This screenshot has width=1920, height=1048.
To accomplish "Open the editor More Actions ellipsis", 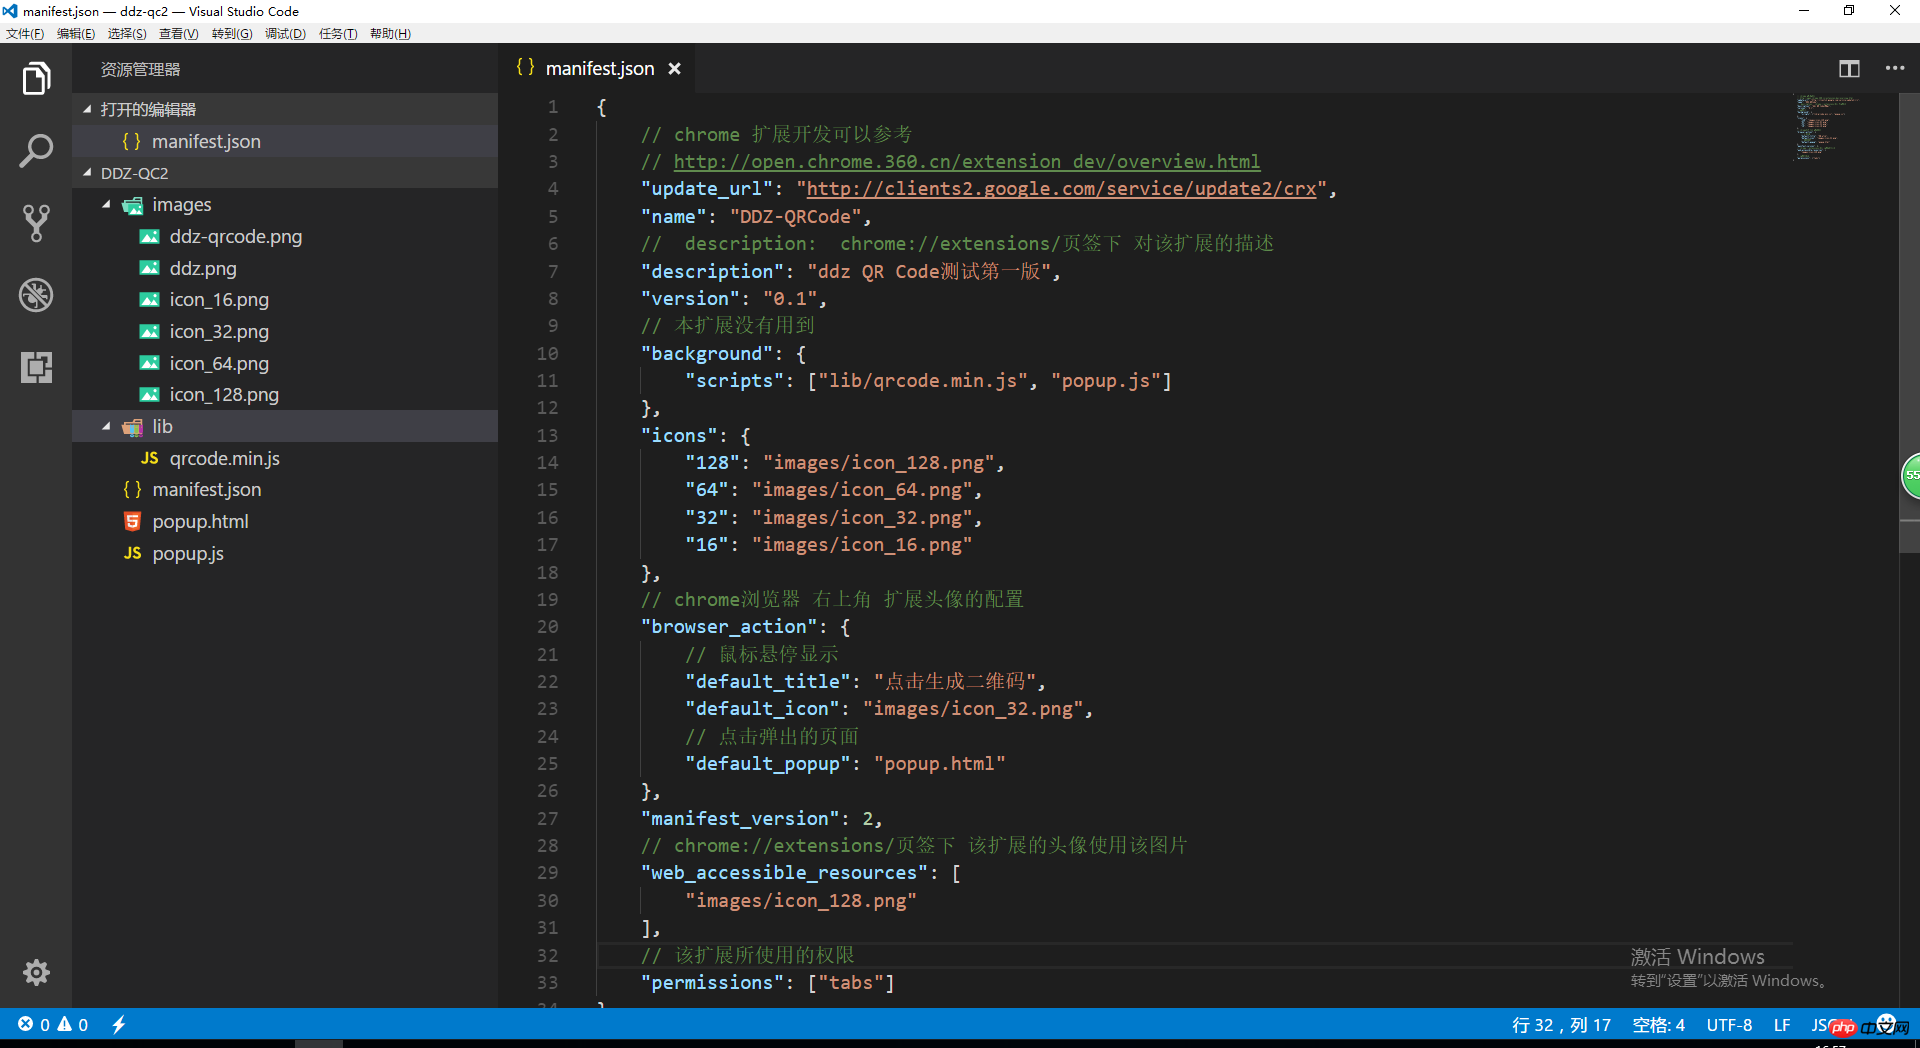I will [x=1894, y=68].
